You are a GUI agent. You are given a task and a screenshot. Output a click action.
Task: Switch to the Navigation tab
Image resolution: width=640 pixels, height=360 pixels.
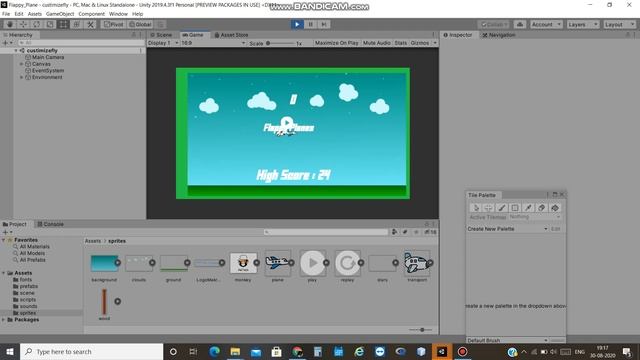click(499, 35)
